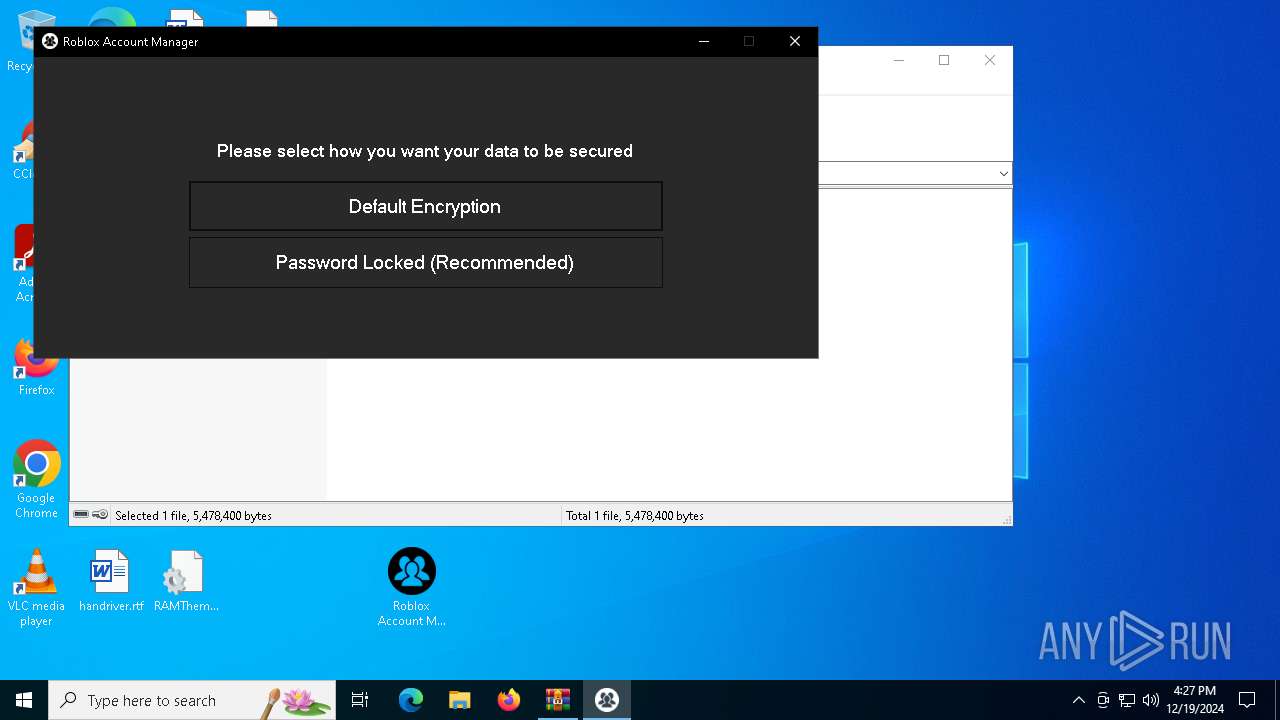Viewport: 1280px width, 720px height.
Task: Maximize the background archive window
Action: tap(944, 60)
